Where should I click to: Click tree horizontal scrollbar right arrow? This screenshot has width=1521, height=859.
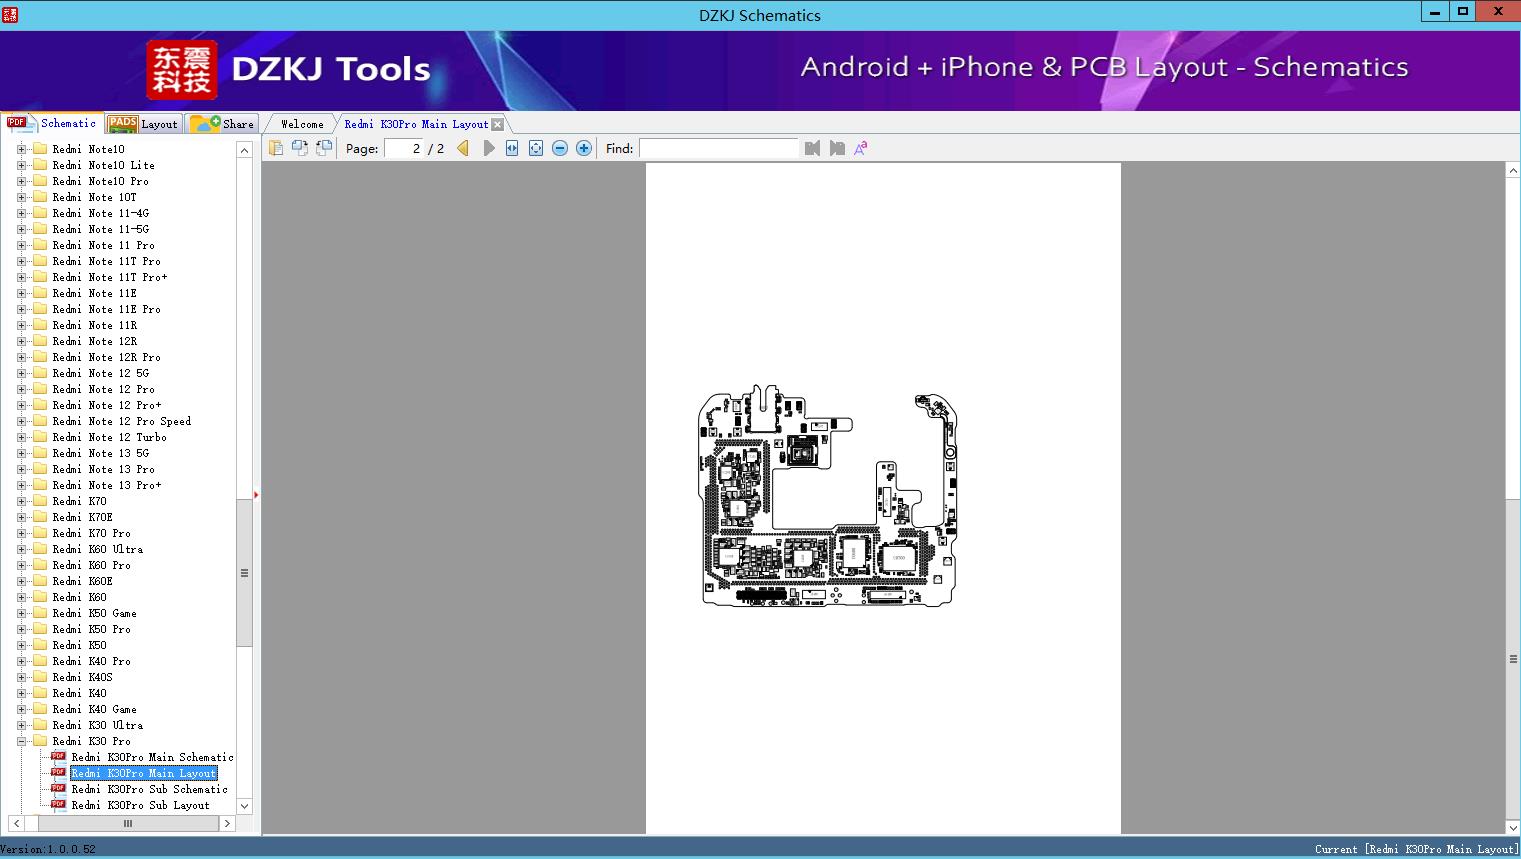pyautogui.click(x=227, y=823)
